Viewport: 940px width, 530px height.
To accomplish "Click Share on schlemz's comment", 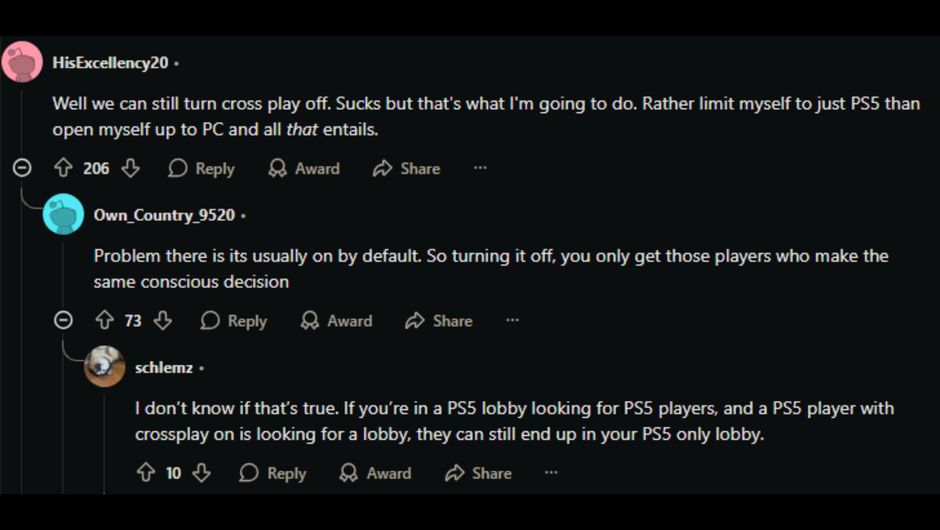I will (x=478, y=472).
